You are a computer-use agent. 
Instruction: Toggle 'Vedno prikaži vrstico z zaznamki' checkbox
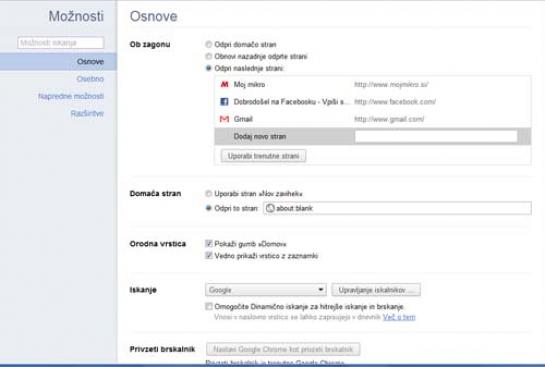tap(209, 256)
